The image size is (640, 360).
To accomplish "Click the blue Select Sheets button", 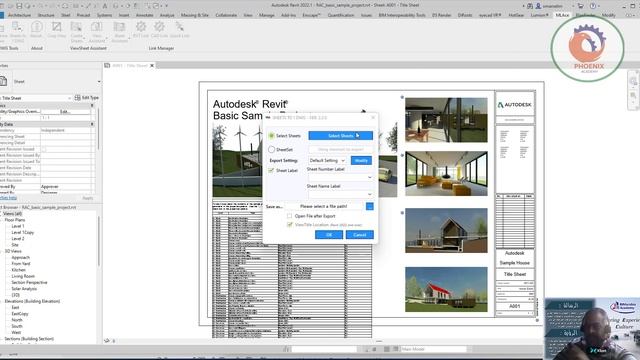I will coord(340,136).
